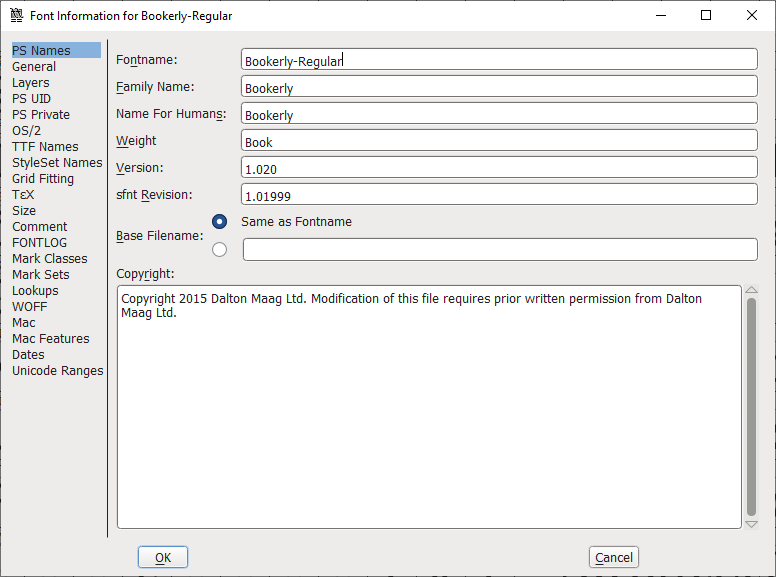Confirm with the OK button
The height and width of the screenshot is (577, 776).
[163, 557]
